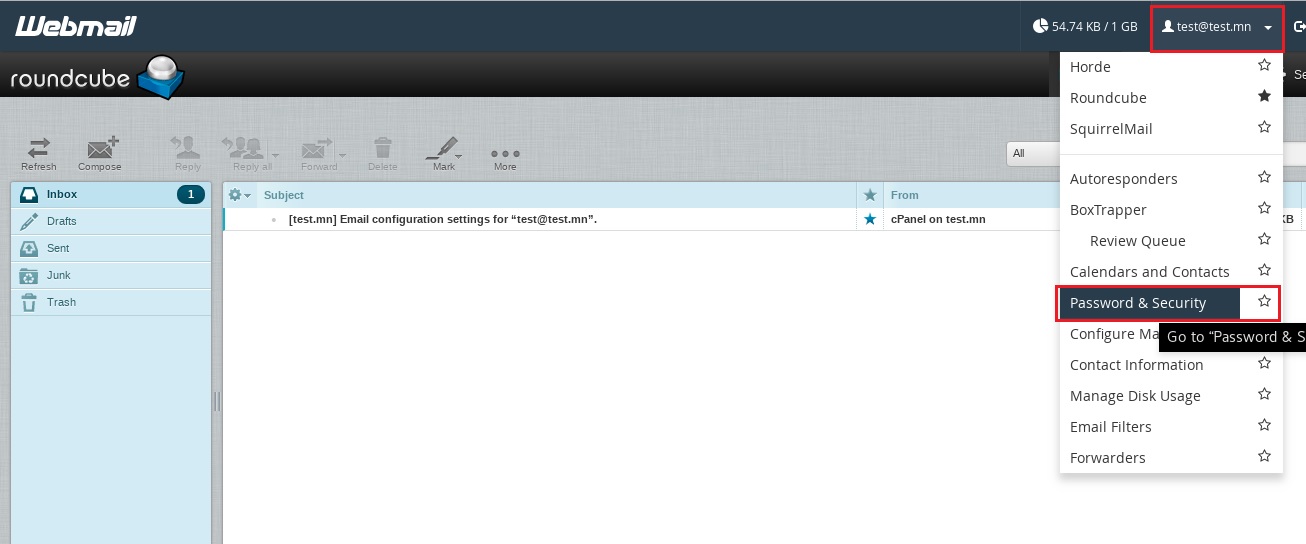Open the Inbox folder
The image size is (1306, 544).
[111, 195]
